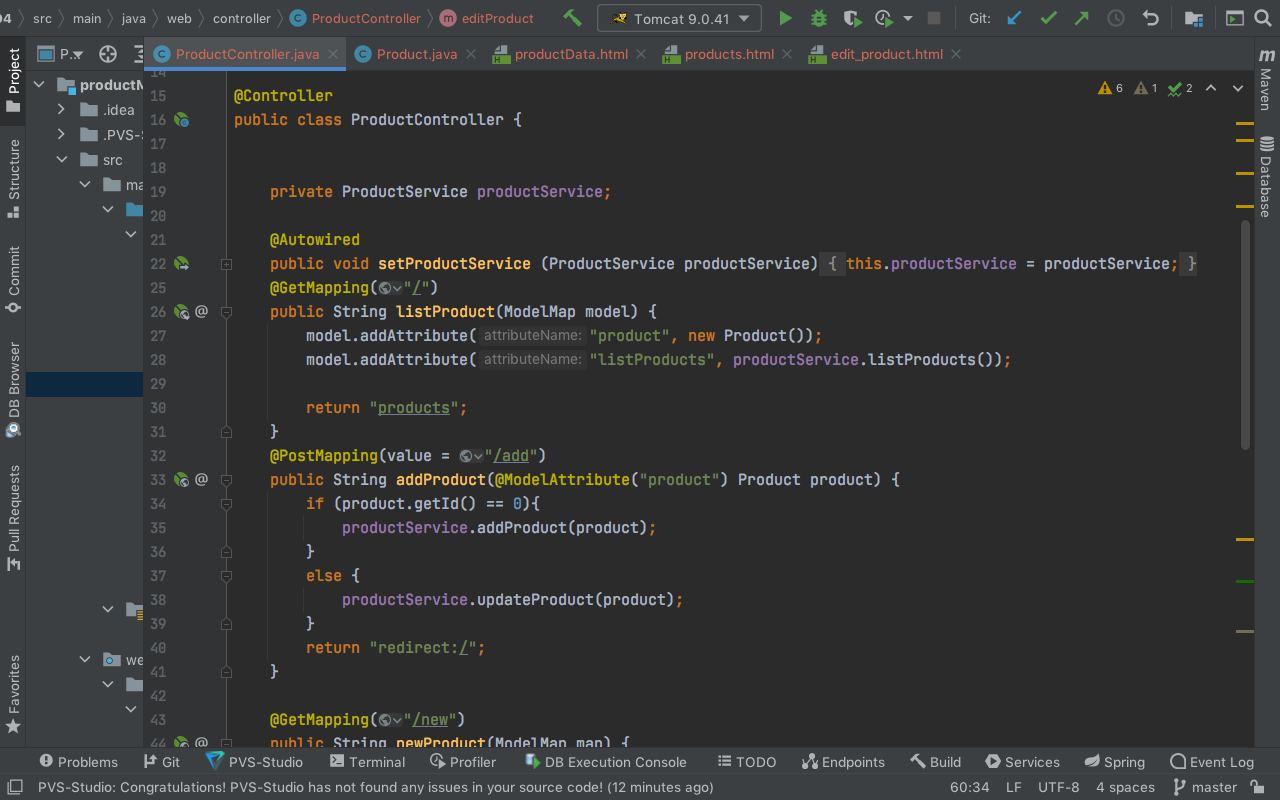
Task: Switch to the edit_product.html tab
Action: [885, 54]
